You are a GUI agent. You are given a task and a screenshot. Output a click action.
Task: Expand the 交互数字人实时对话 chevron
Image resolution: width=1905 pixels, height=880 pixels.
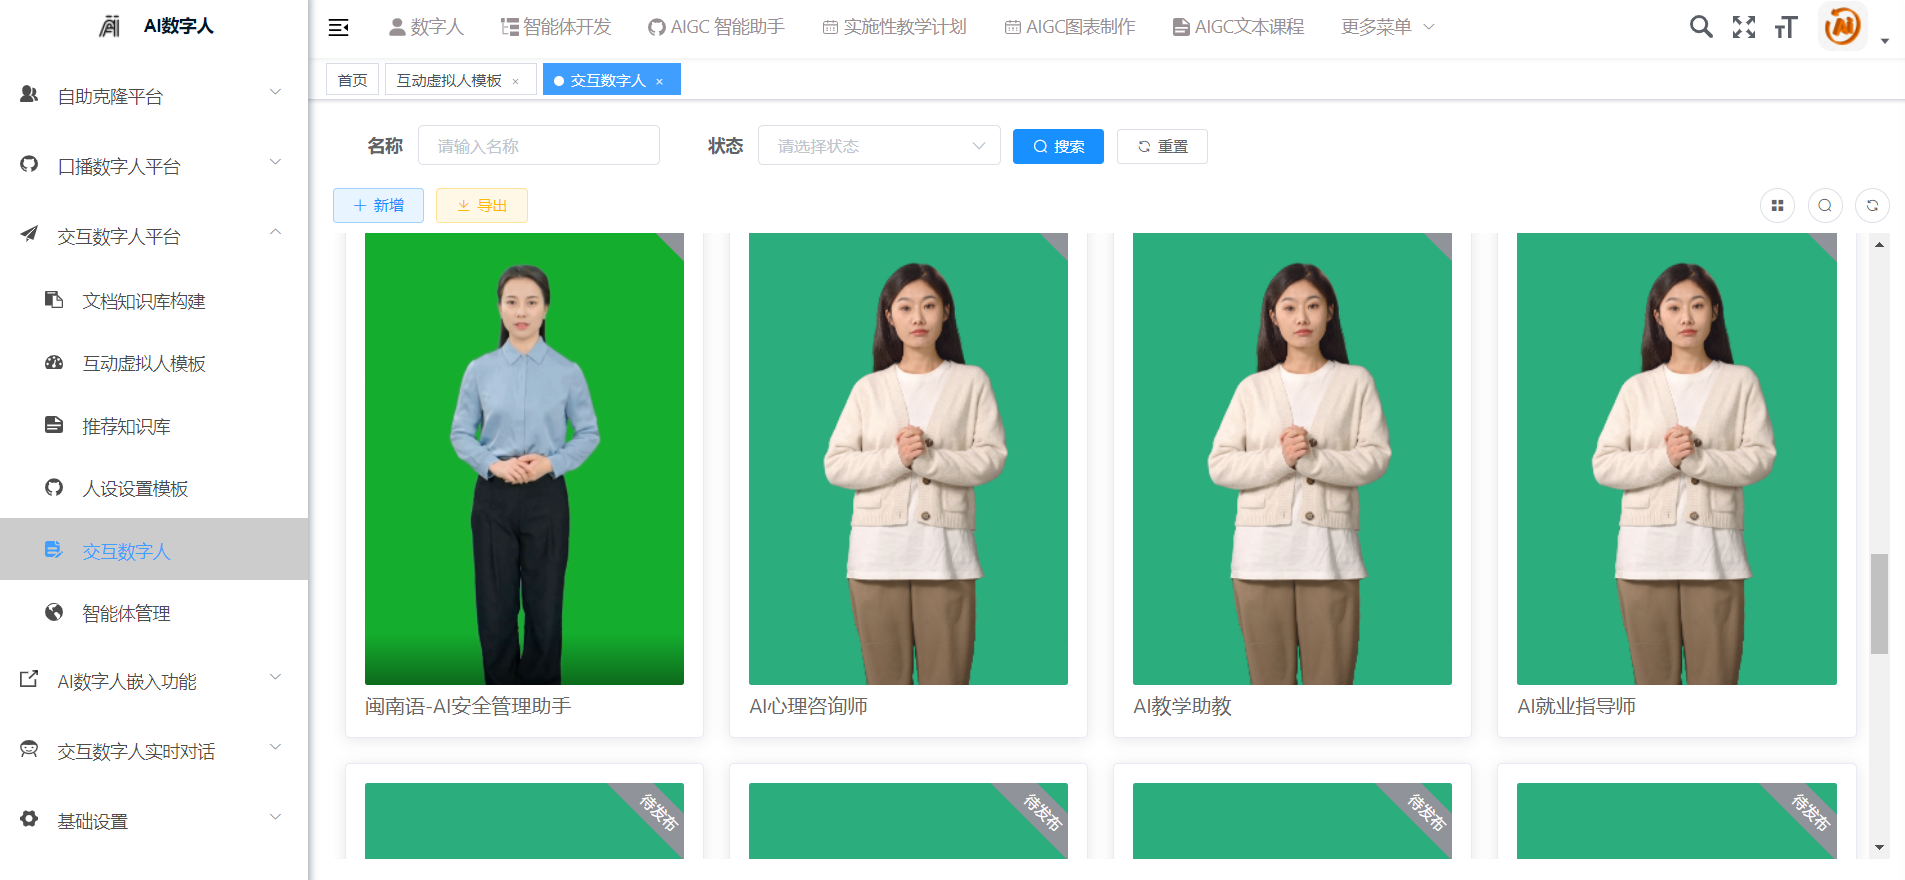tap(276, 747)
